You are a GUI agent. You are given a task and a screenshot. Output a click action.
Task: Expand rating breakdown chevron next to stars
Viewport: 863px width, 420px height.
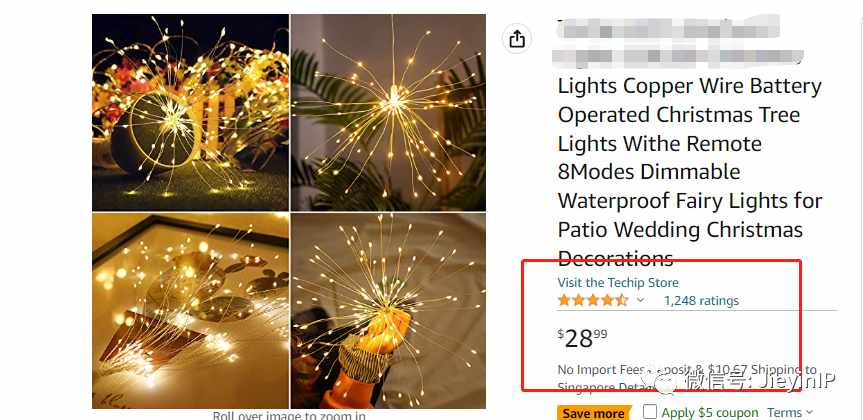click(x=640, y=301)
